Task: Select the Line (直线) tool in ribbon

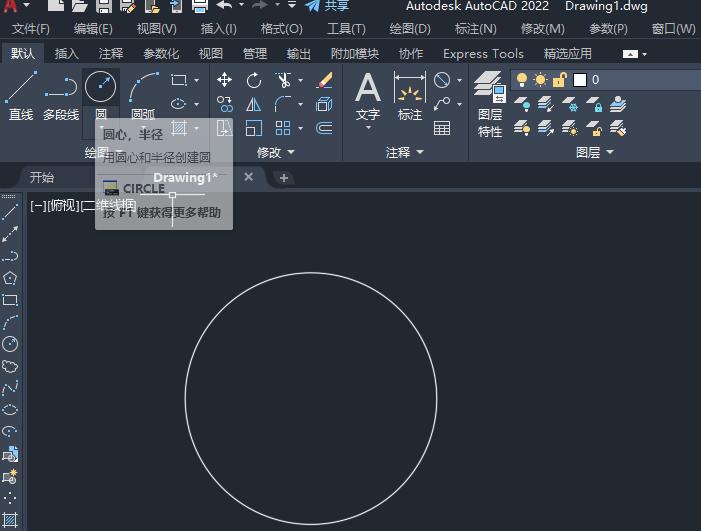Action: coord(21,95)
